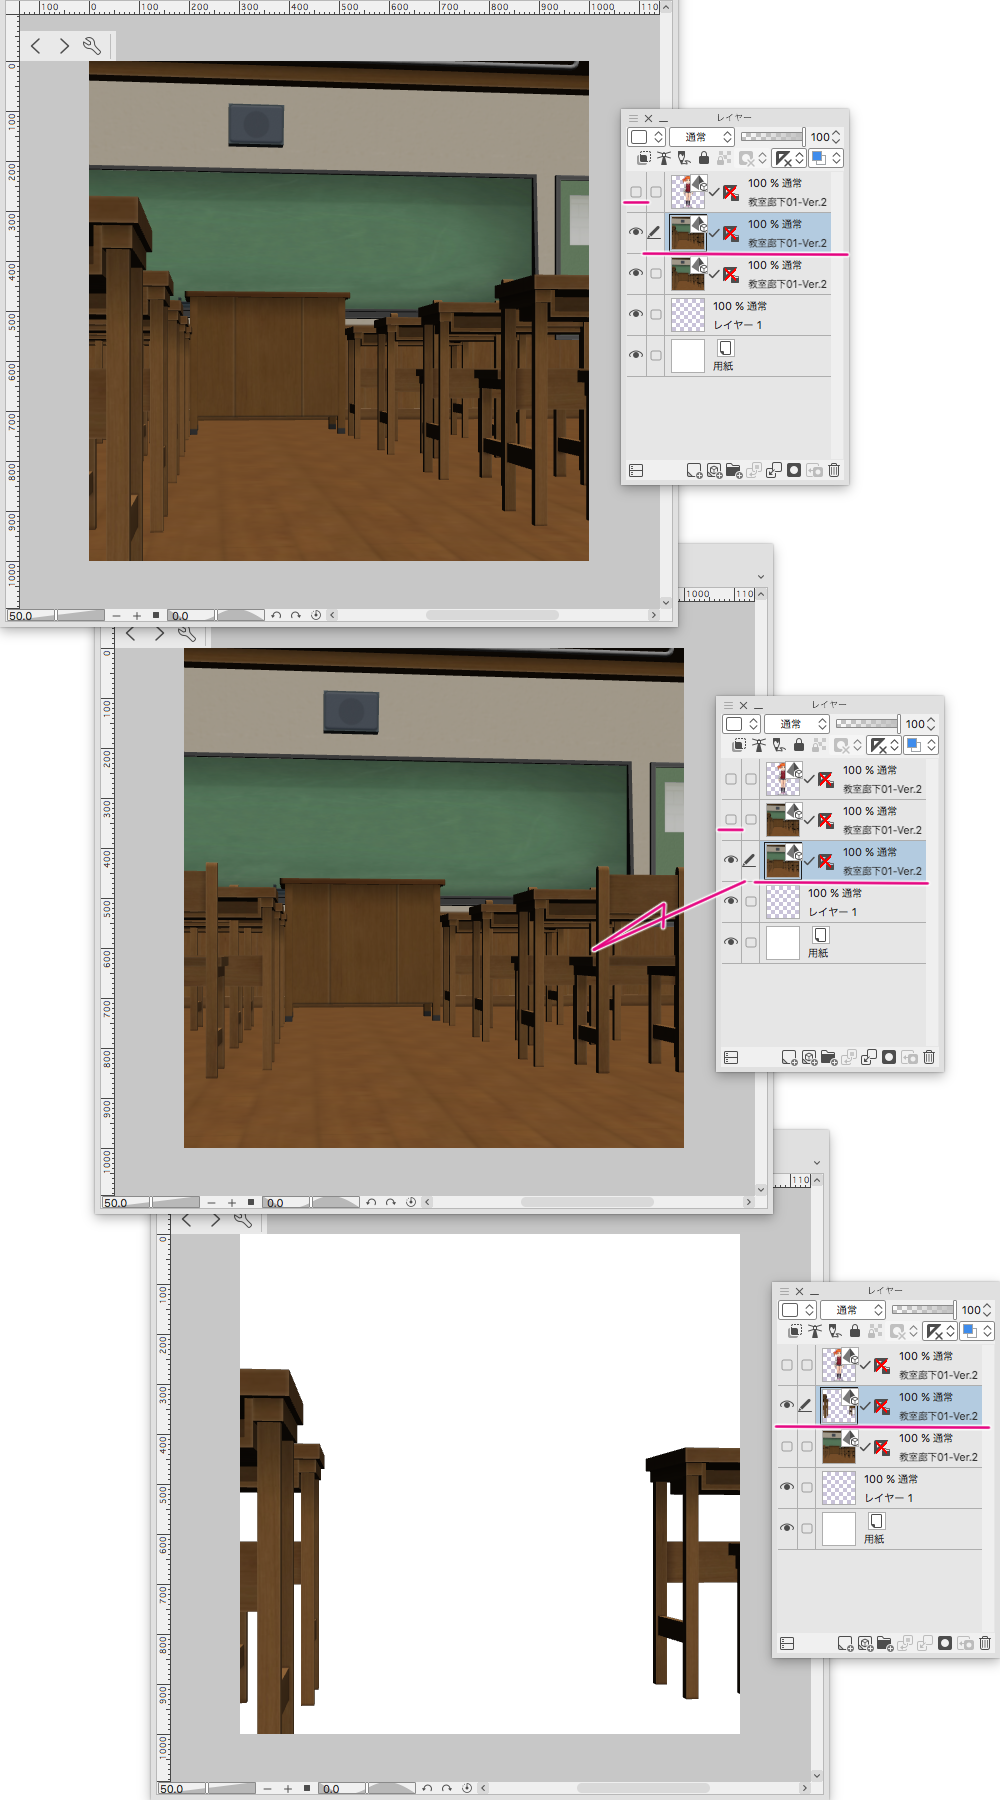This screenshot has height=1800, width=1000.
Task: Create new layer folder in middle layer panel
Action: pyautogui.click(x=829, y=1057)
